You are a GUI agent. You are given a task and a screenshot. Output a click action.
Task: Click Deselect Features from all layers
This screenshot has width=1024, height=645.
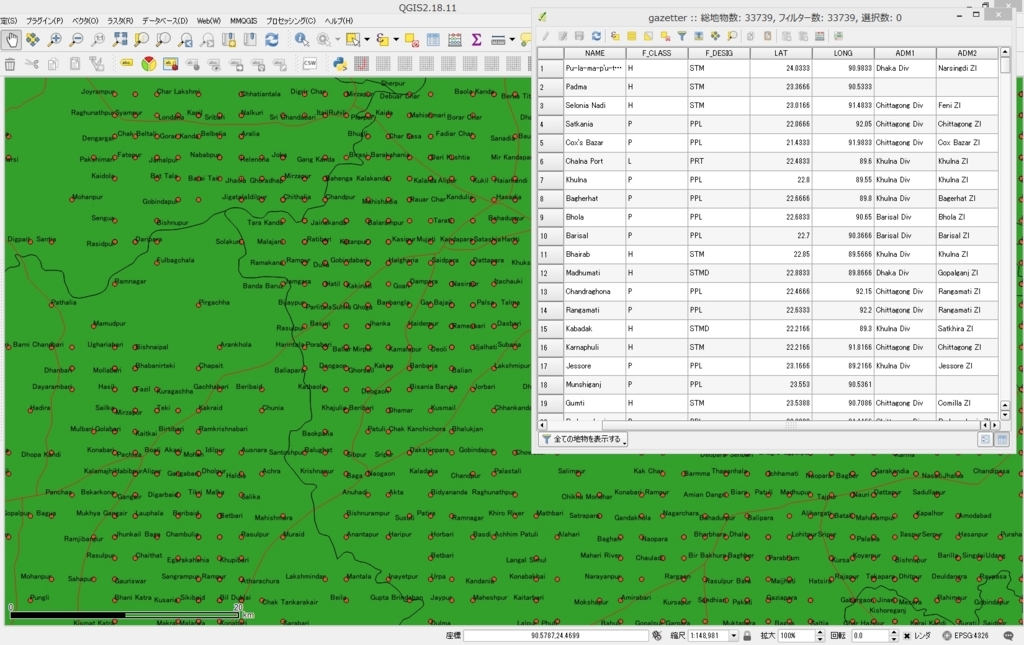pos(412,40)
